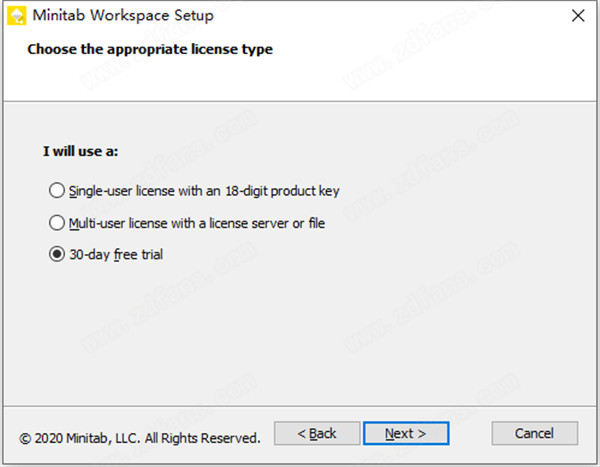Select the 30-day free trial radio button
This screenshot has width=600, height=467.
click(x=57, y=254)
